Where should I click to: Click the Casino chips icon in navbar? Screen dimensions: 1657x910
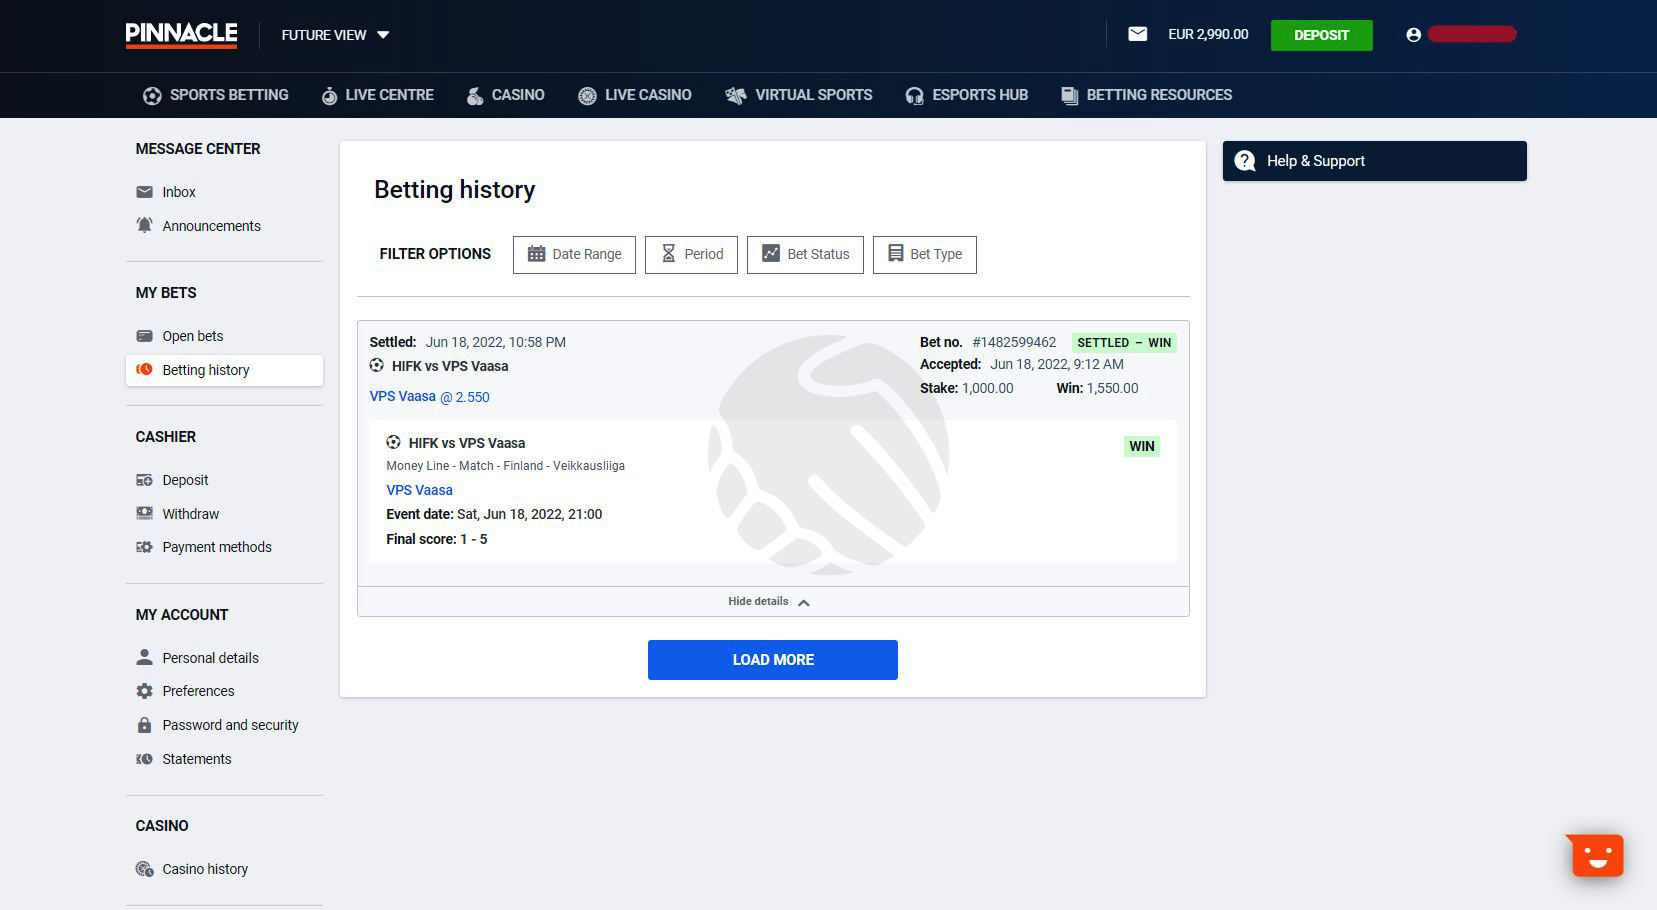click(475, 96)
